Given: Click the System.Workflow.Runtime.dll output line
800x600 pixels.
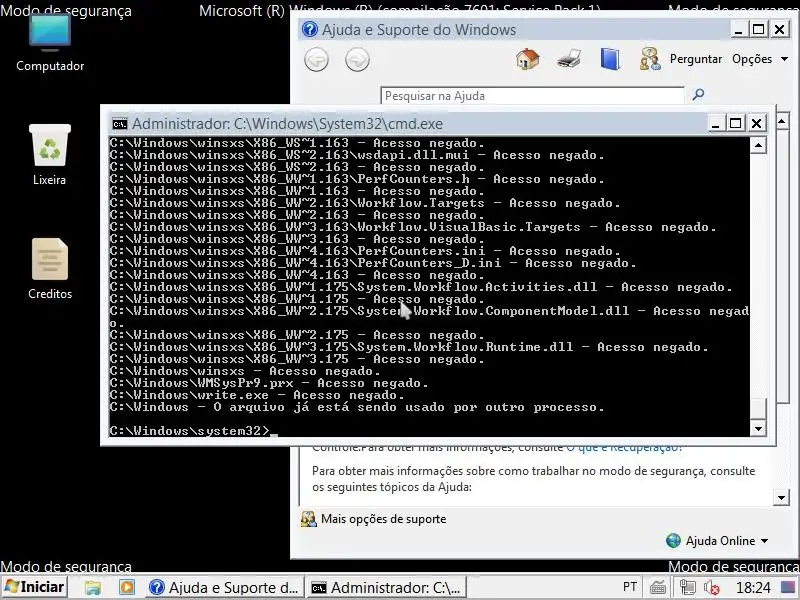Looking at the screenshot, I should click(409, 347).
